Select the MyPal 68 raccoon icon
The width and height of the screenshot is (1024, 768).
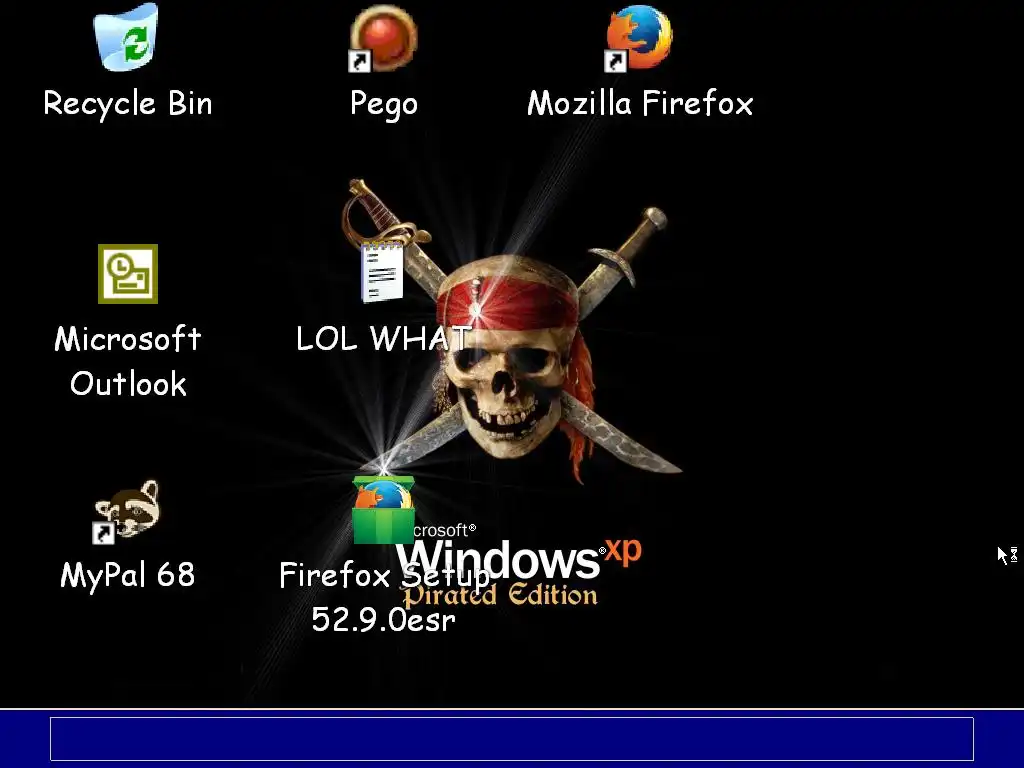click(127, 512)
